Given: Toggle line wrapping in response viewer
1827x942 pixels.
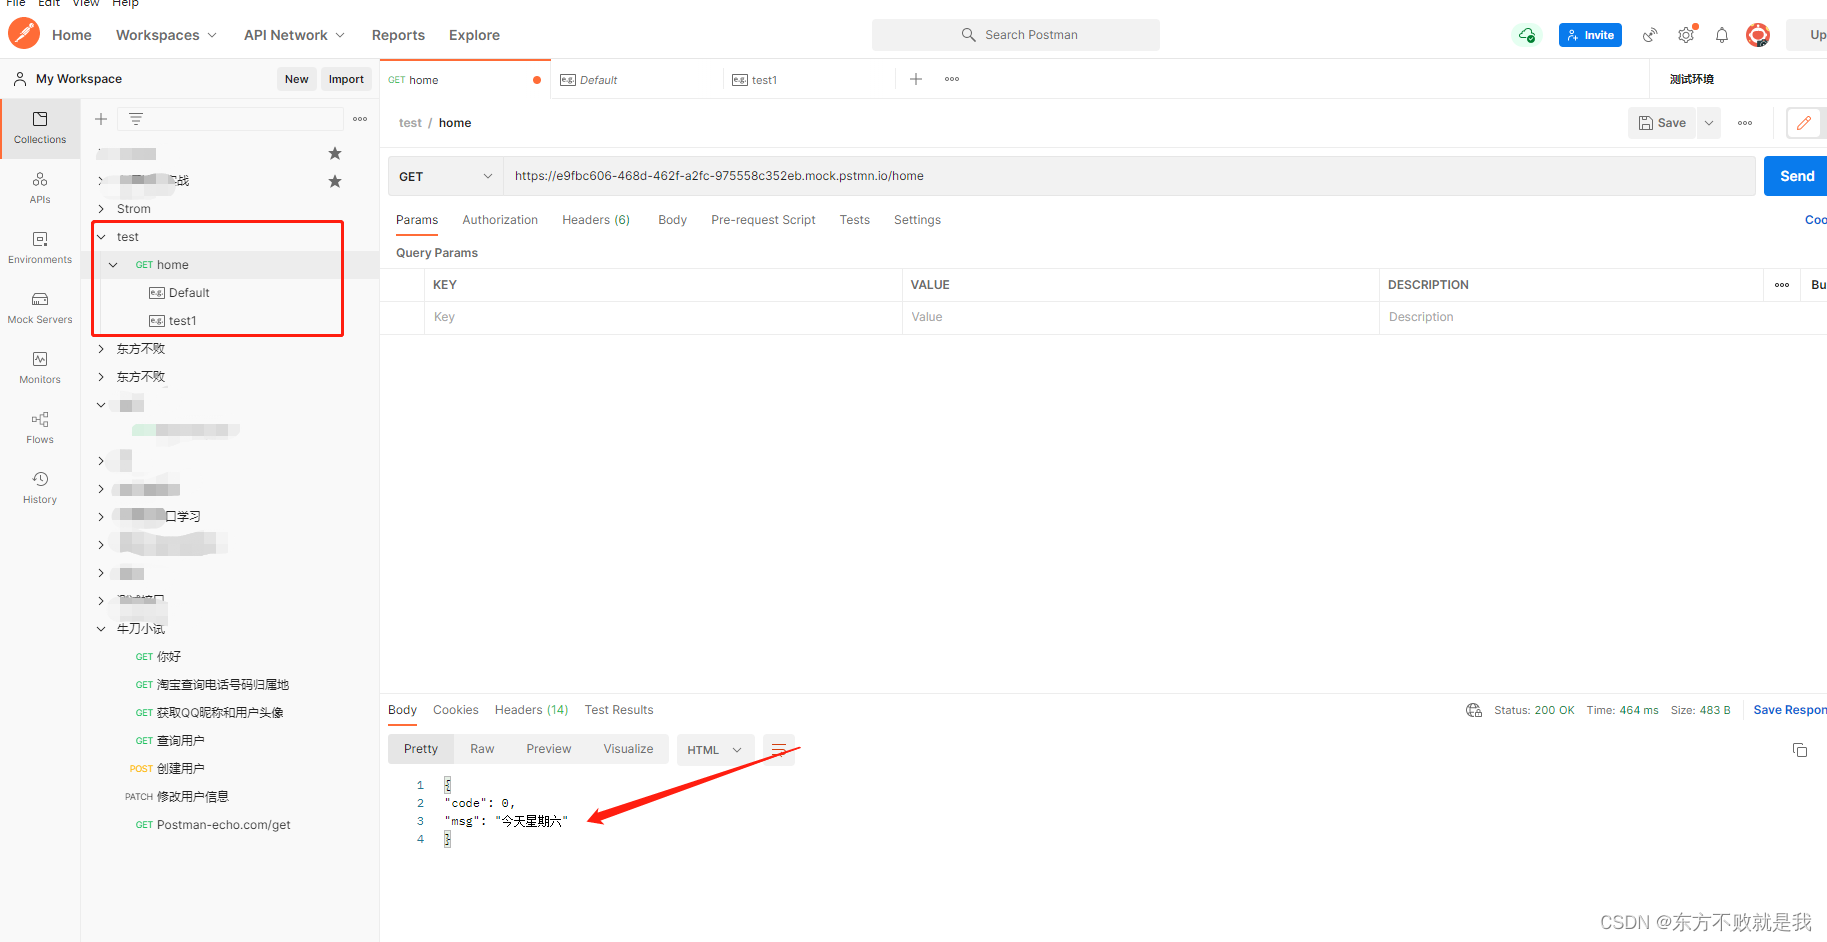Looking at the screenshot, I should tap(779, 748).
